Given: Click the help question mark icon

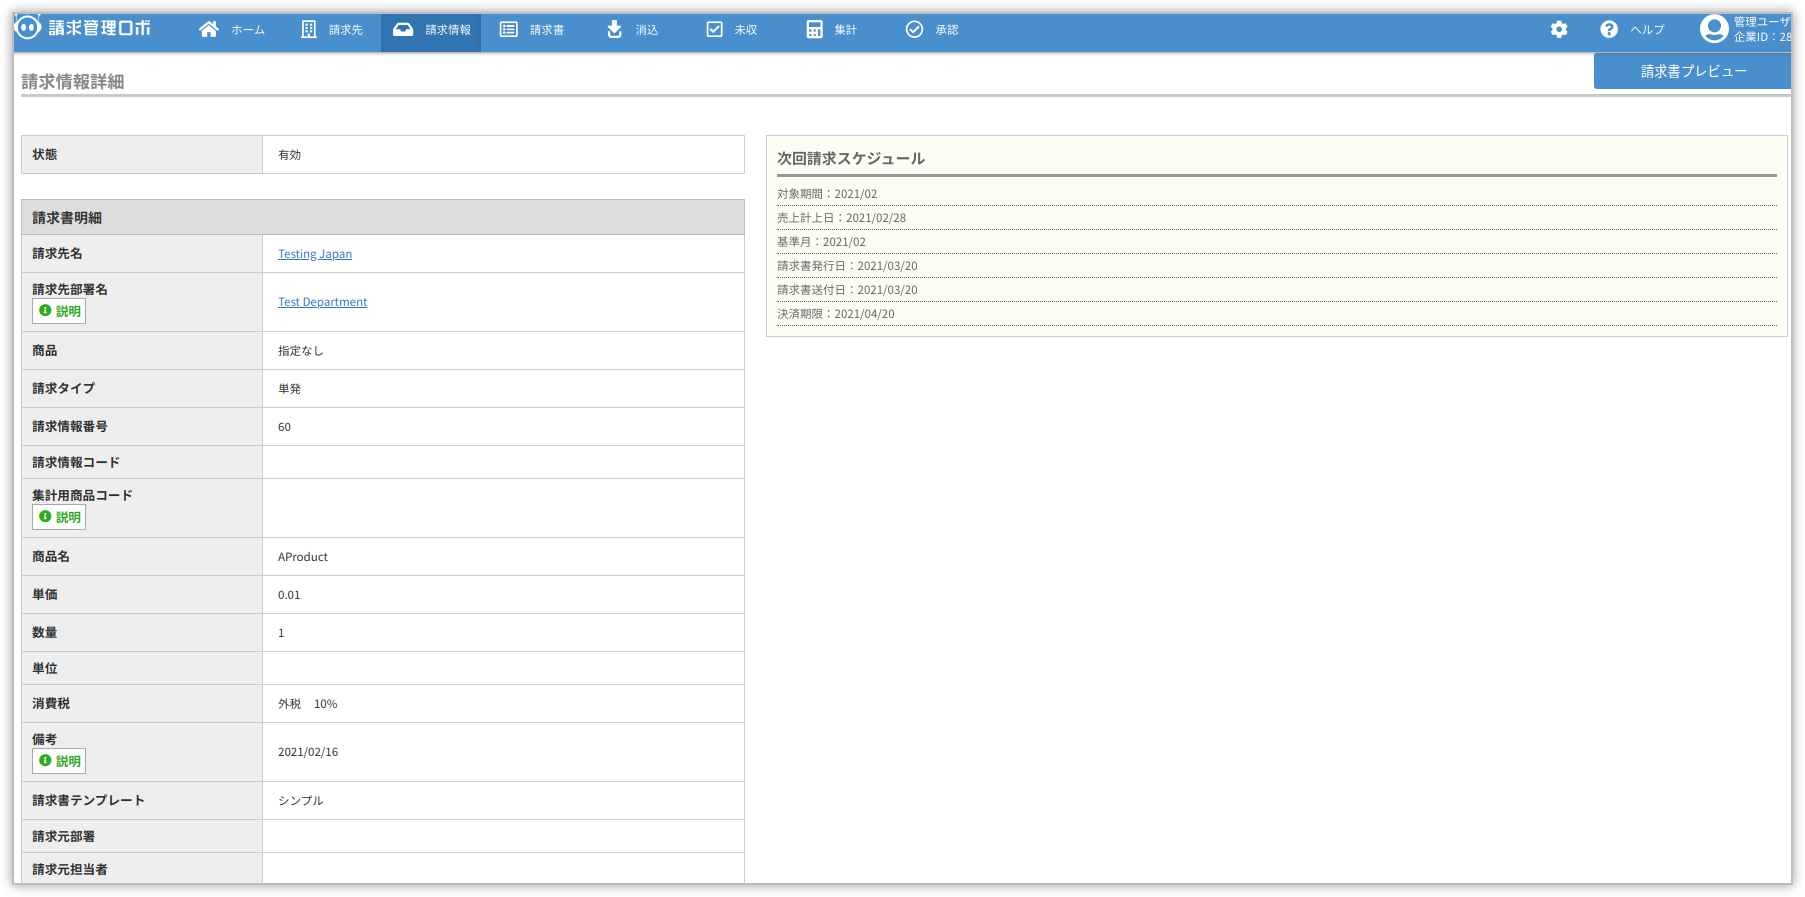Looking at the screenshot, I should pyautogui.click(x=1609, y=29).
